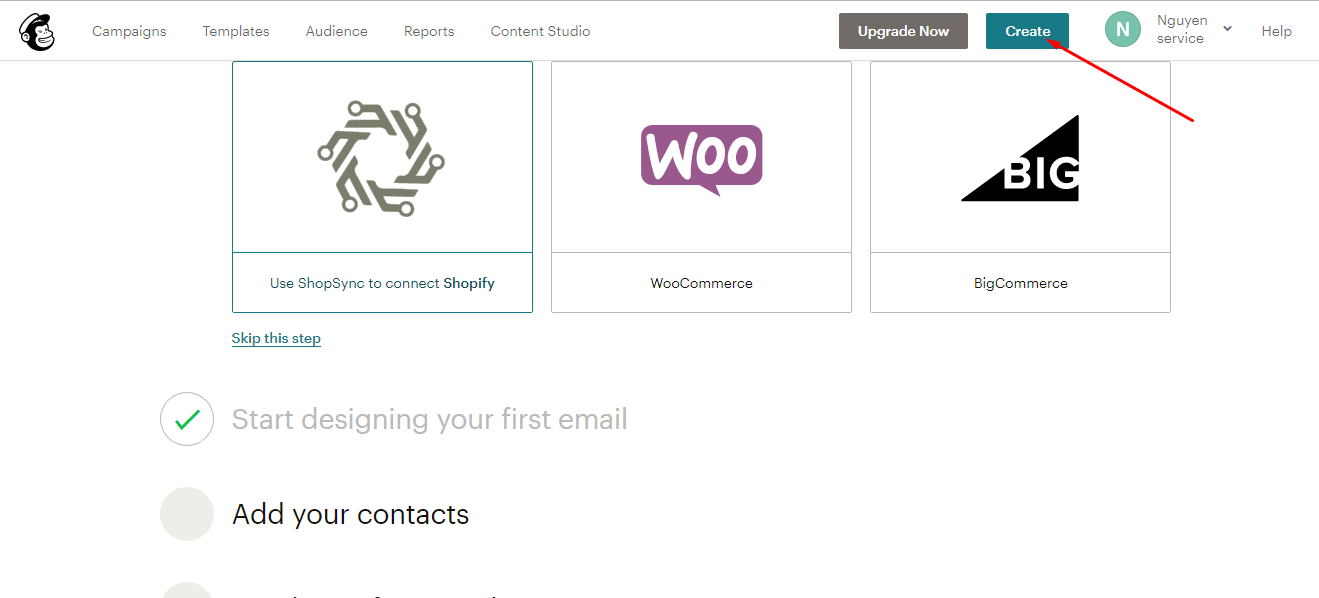Click the teal Create button
Screen dimensions: 1319x598
(x=1027, y=31)
